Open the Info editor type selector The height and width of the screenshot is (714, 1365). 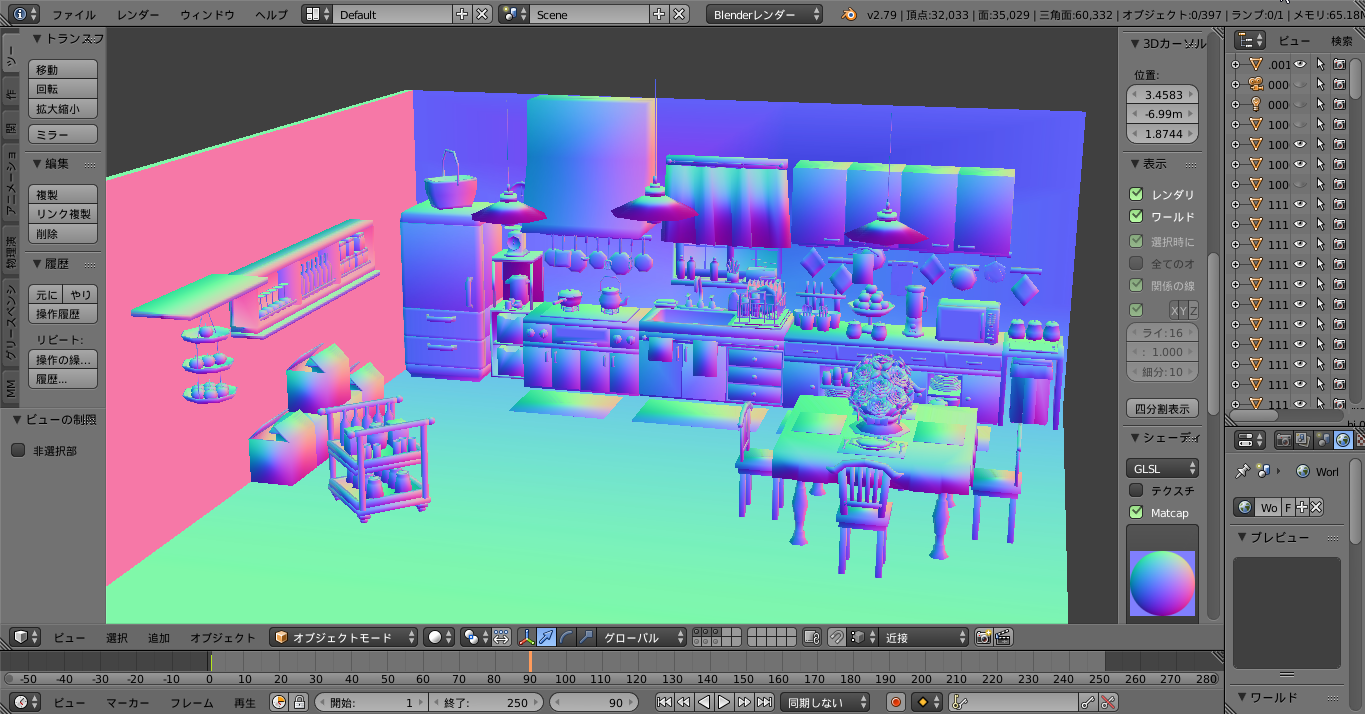(x=25, y=14)
